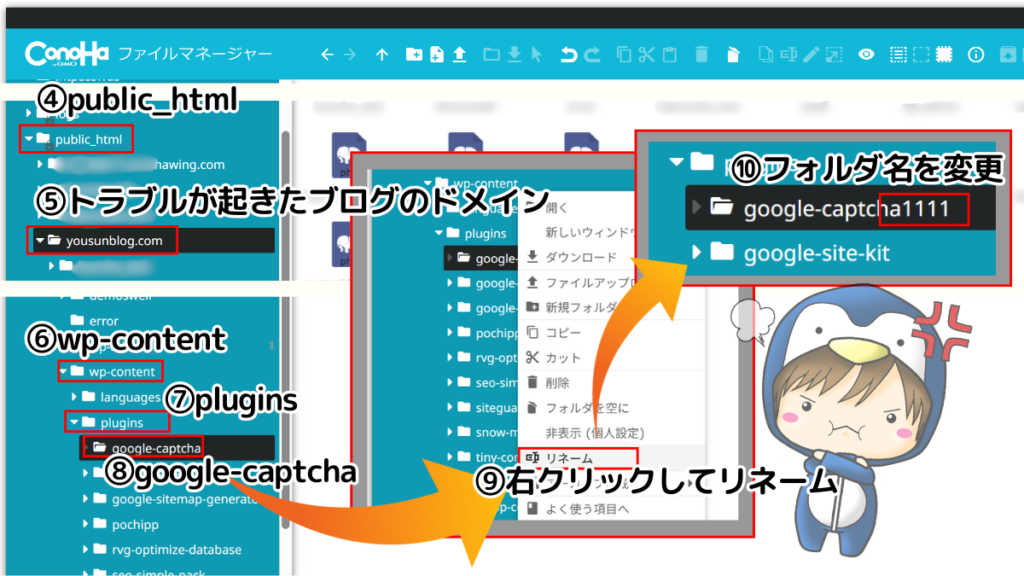Open the info properties toolbar icon
The width and height of the screenshot is (1024, 576).
click(976, 55)
